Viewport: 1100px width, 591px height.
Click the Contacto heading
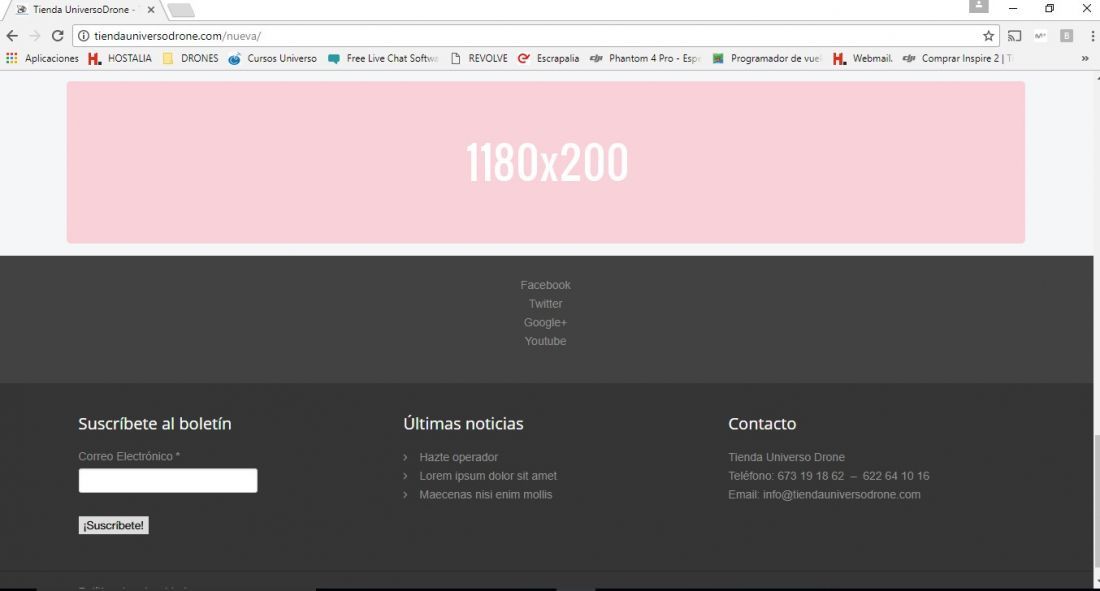[762, 424]
